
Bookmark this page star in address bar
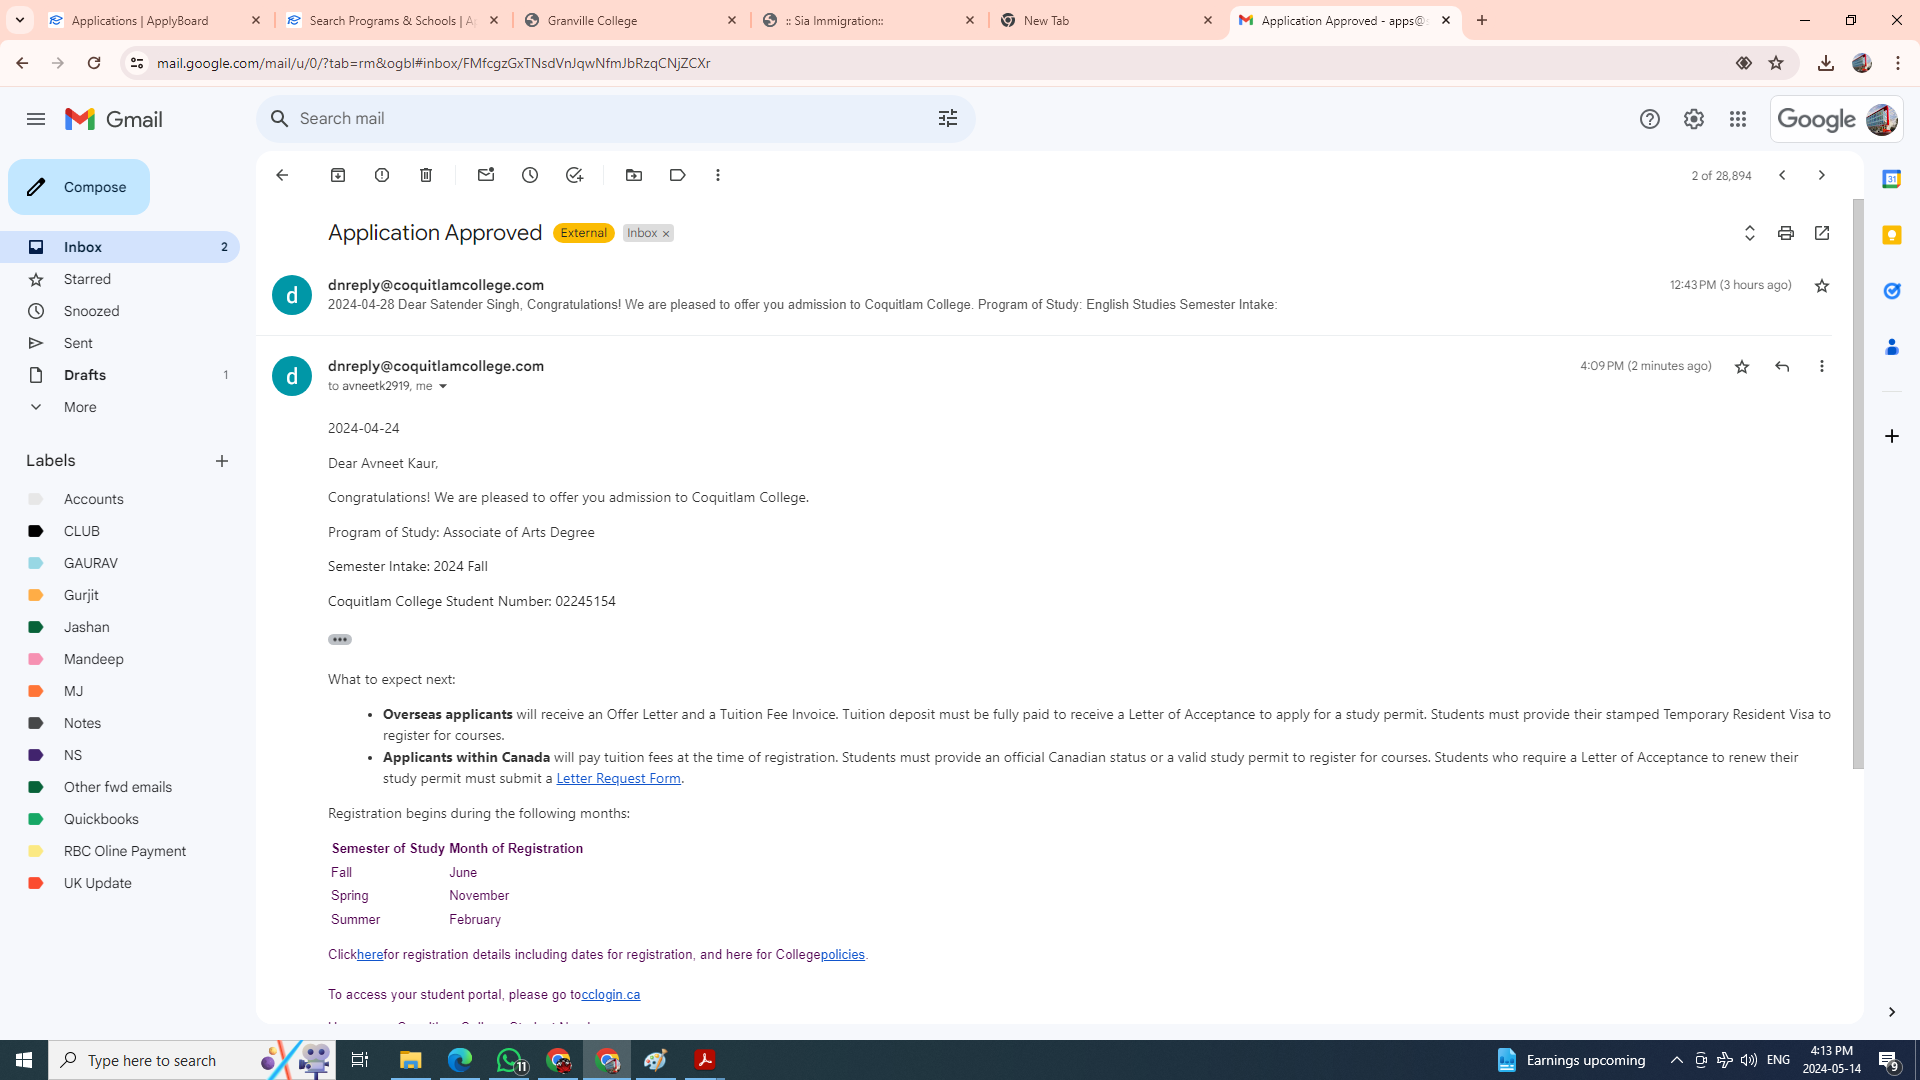pos(1776,63)
